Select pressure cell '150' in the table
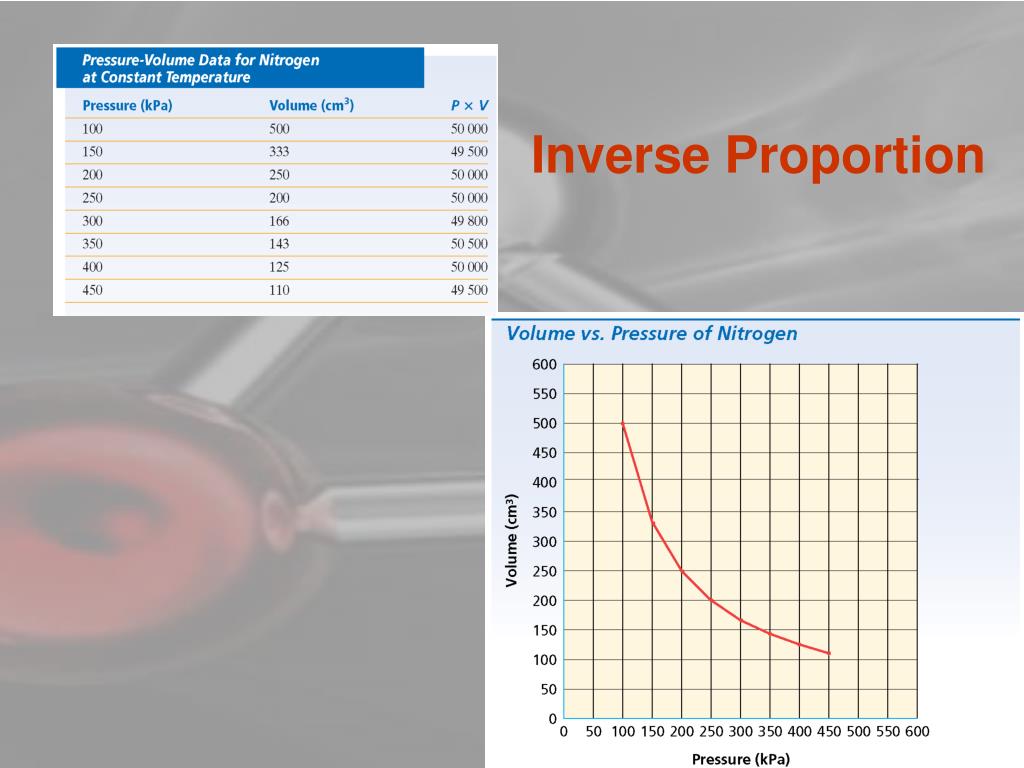 [92, 152]
